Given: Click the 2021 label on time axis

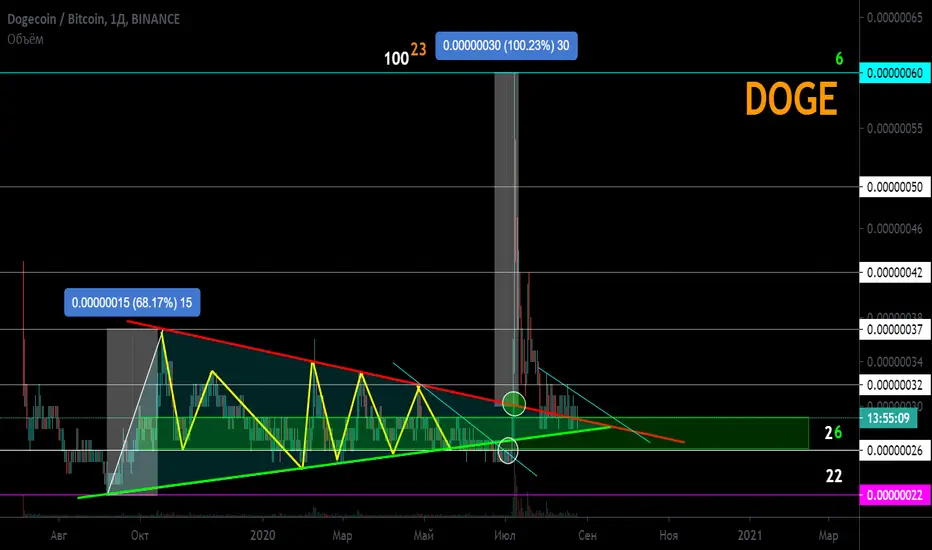Looking at the screenshot, I should pyautogui.click(x=750, y=536).
